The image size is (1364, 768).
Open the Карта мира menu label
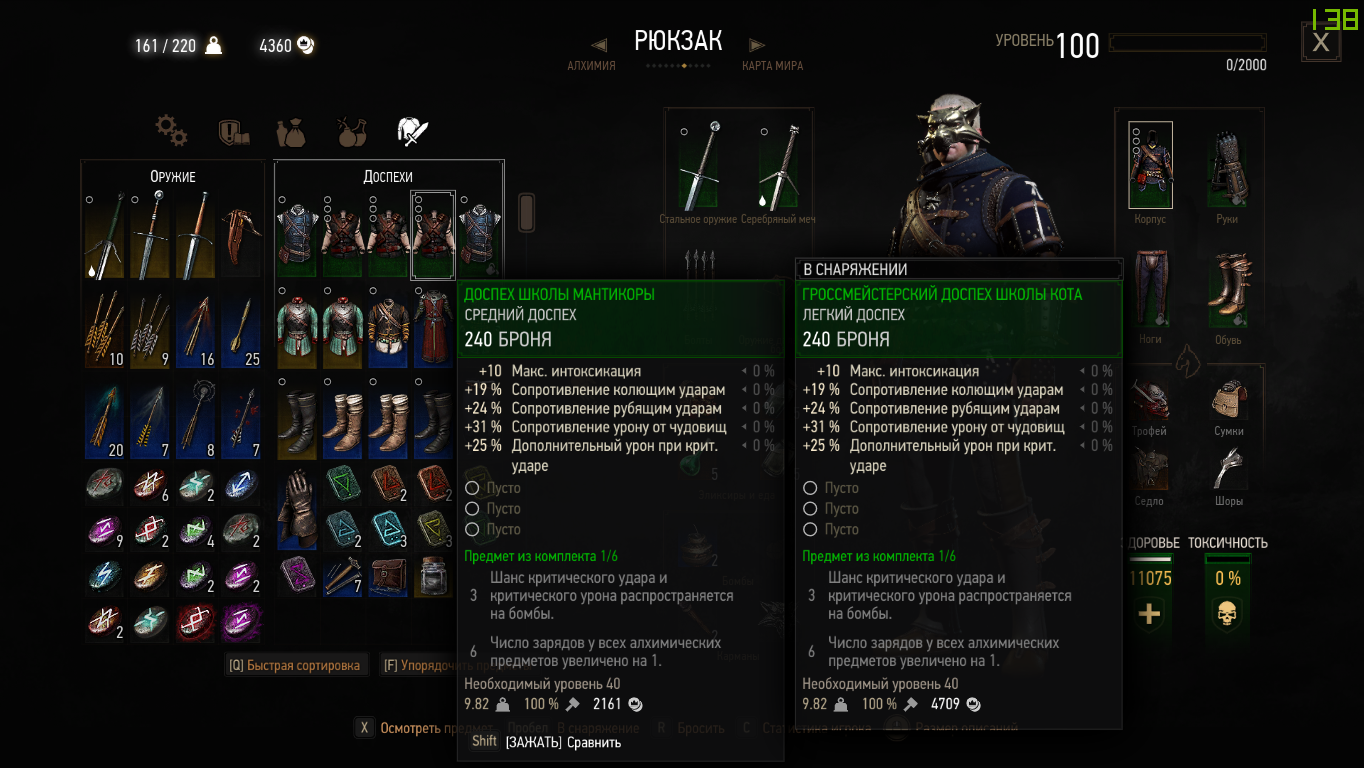772,66
